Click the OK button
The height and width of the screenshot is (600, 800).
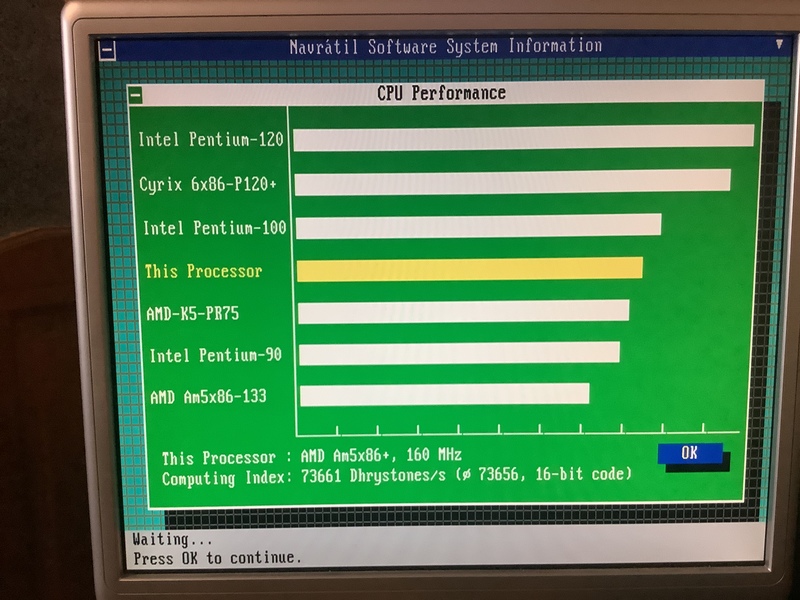click(690, 453)
